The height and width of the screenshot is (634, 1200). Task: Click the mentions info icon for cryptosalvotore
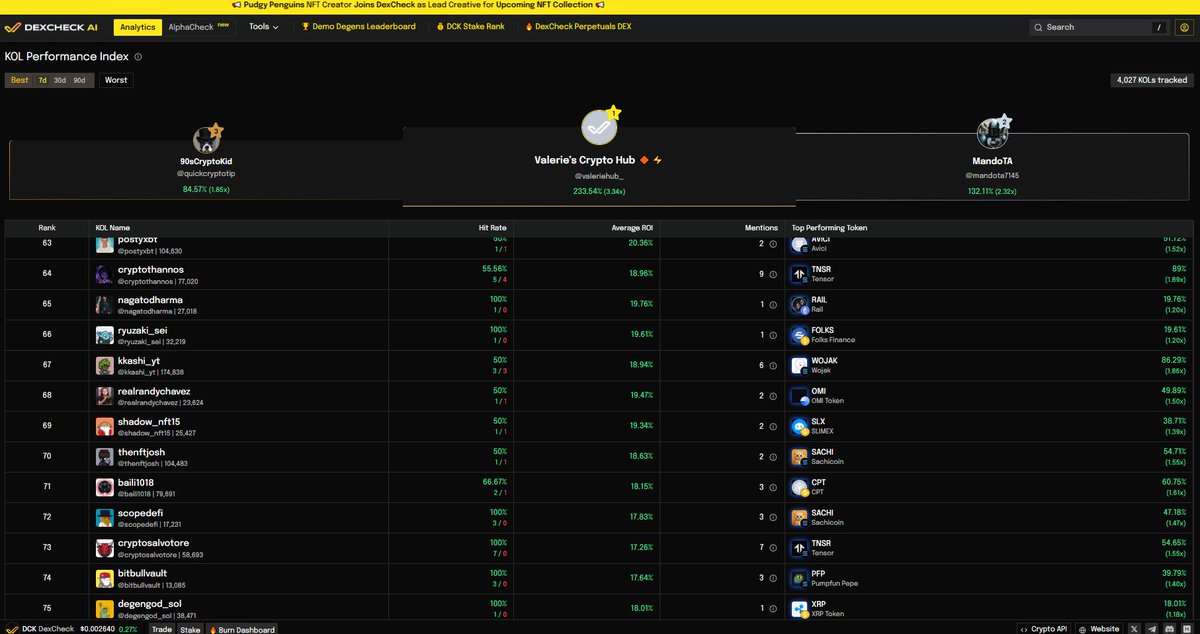tap(774, 548)
